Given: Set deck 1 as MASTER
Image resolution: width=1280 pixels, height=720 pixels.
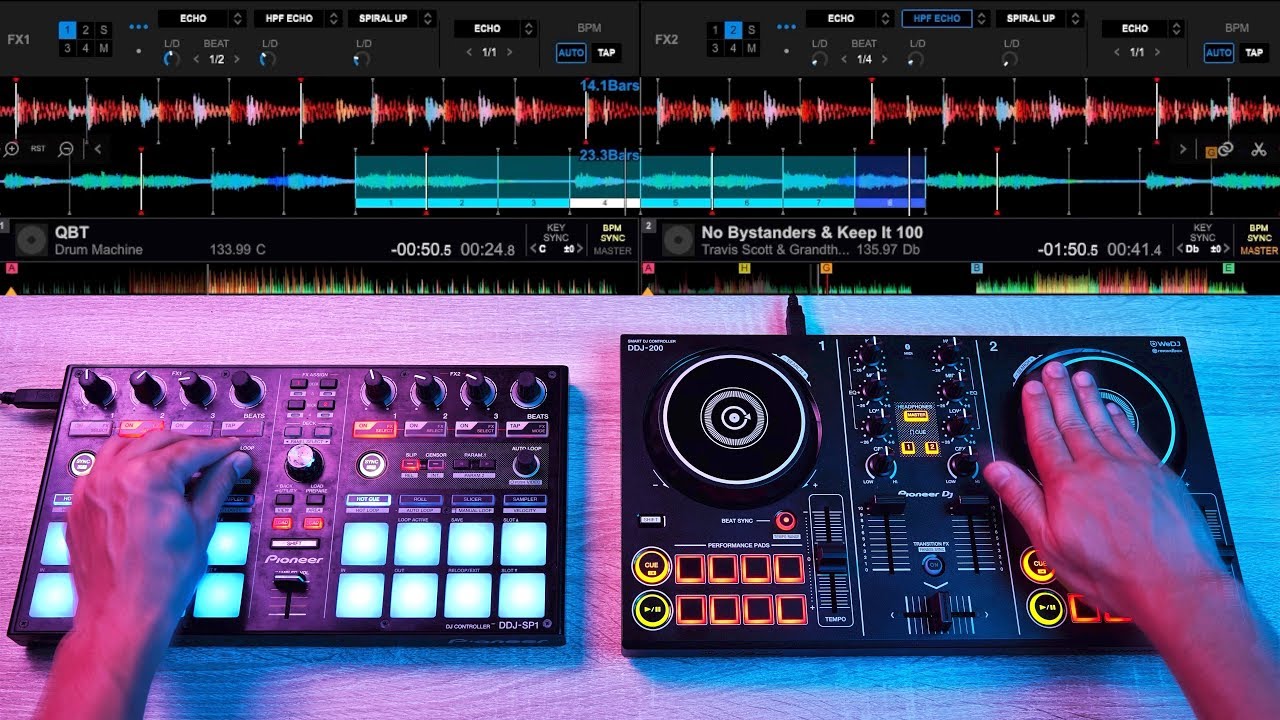Looking at the screenshot, I should tap(612, 251).
